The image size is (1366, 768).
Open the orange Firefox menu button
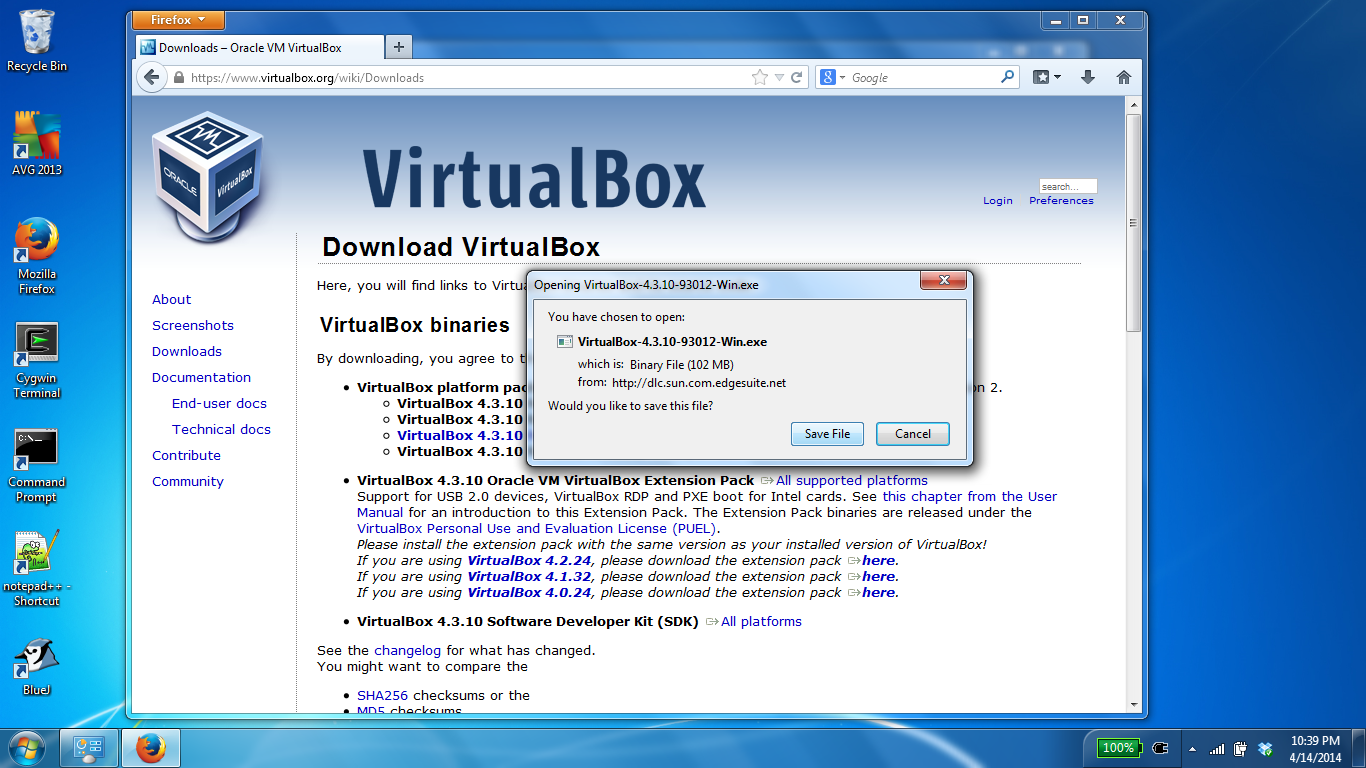click(178, 20)
